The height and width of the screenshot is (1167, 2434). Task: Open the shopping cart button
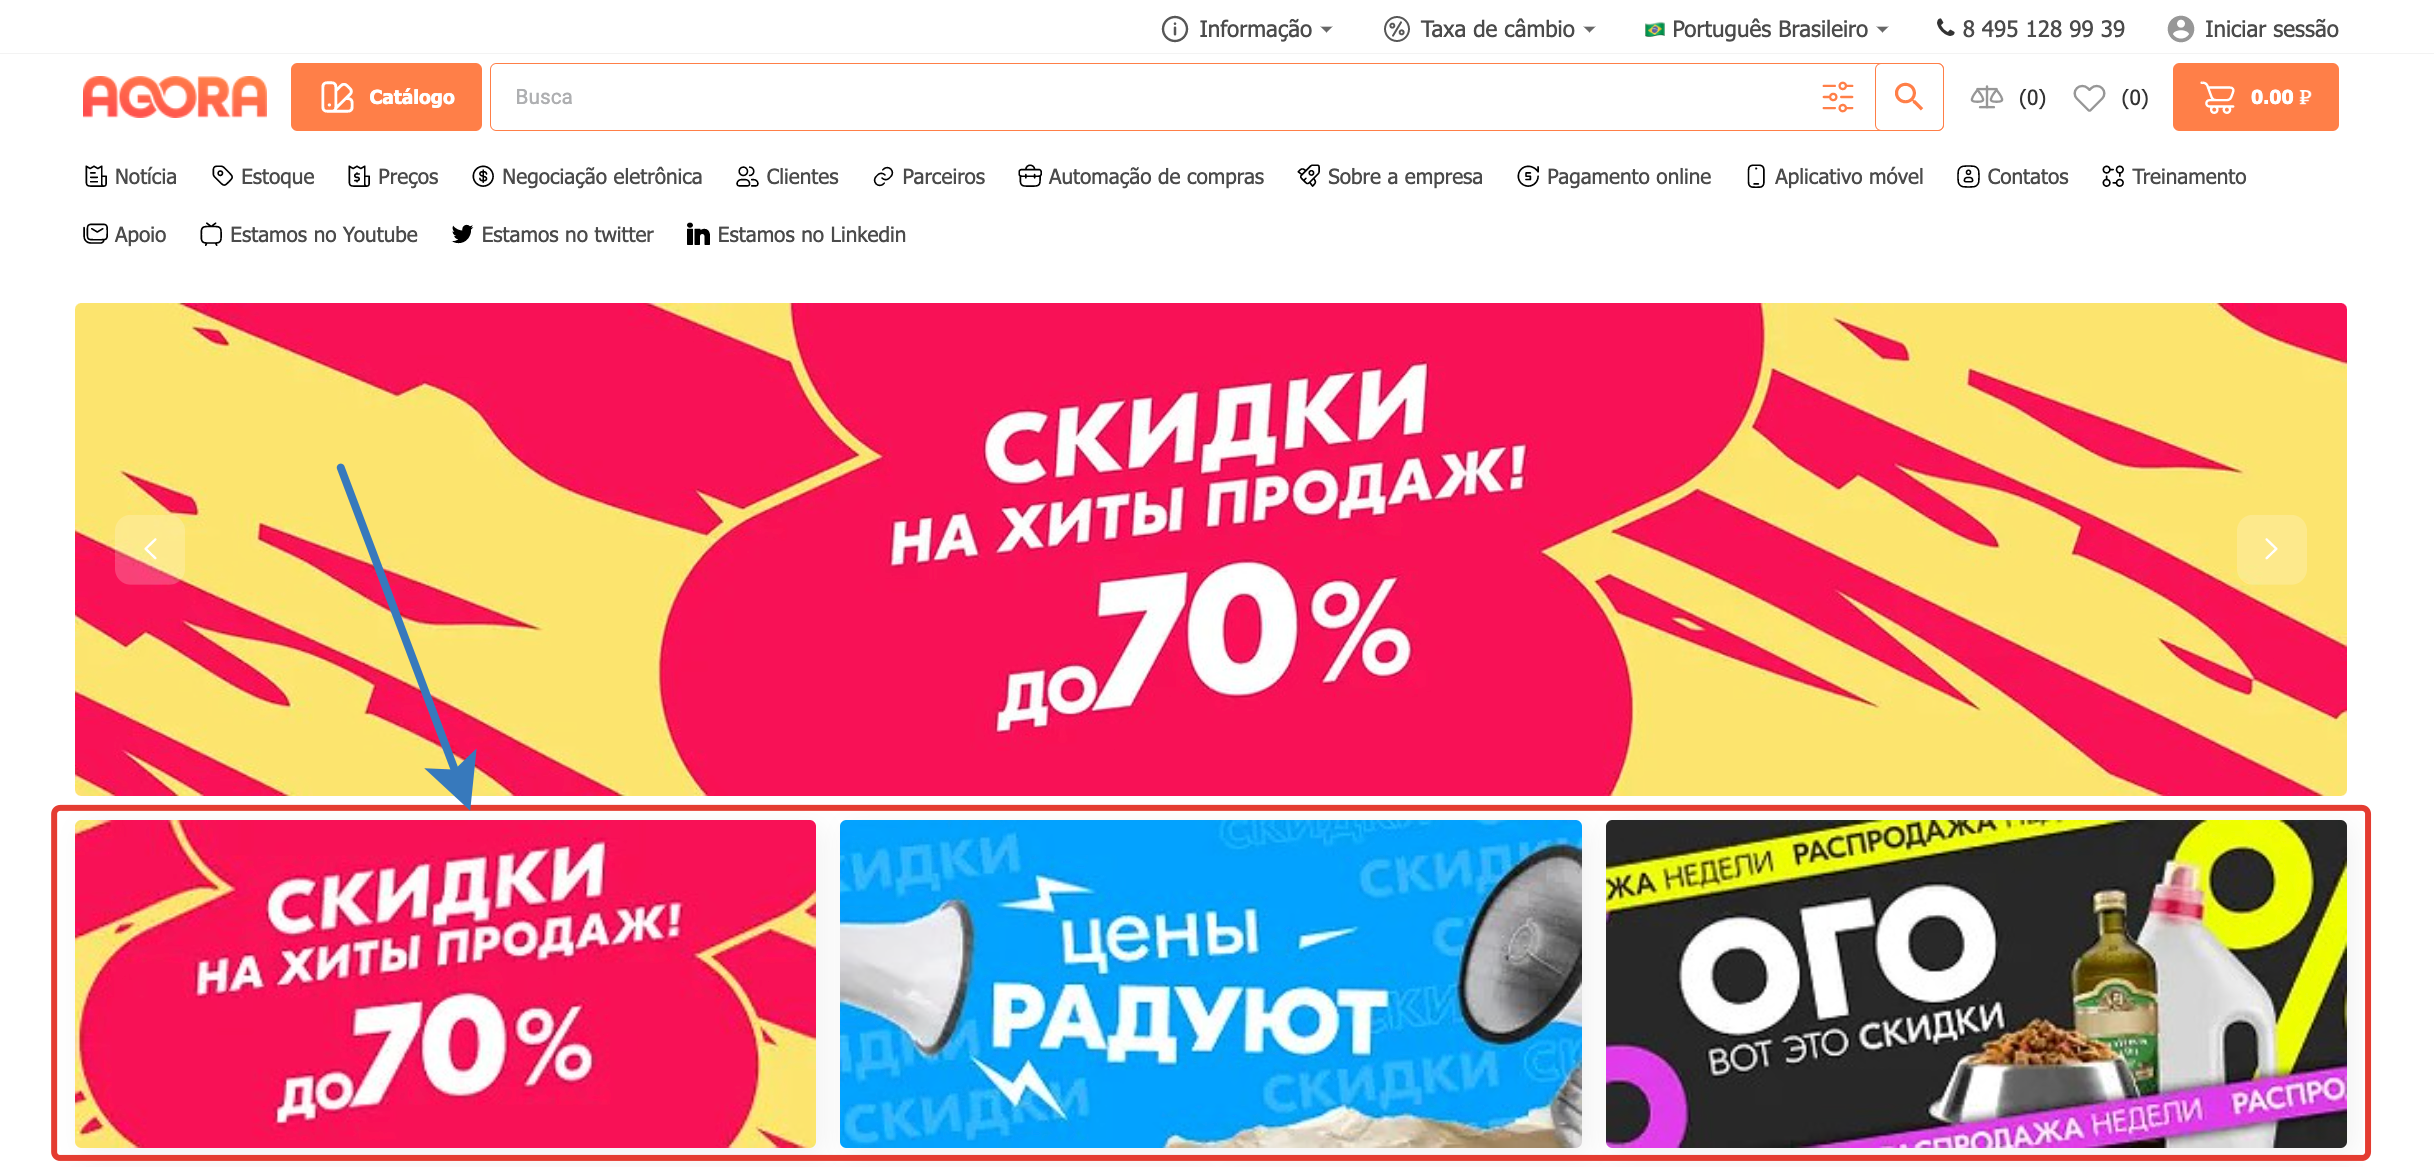2255,97
